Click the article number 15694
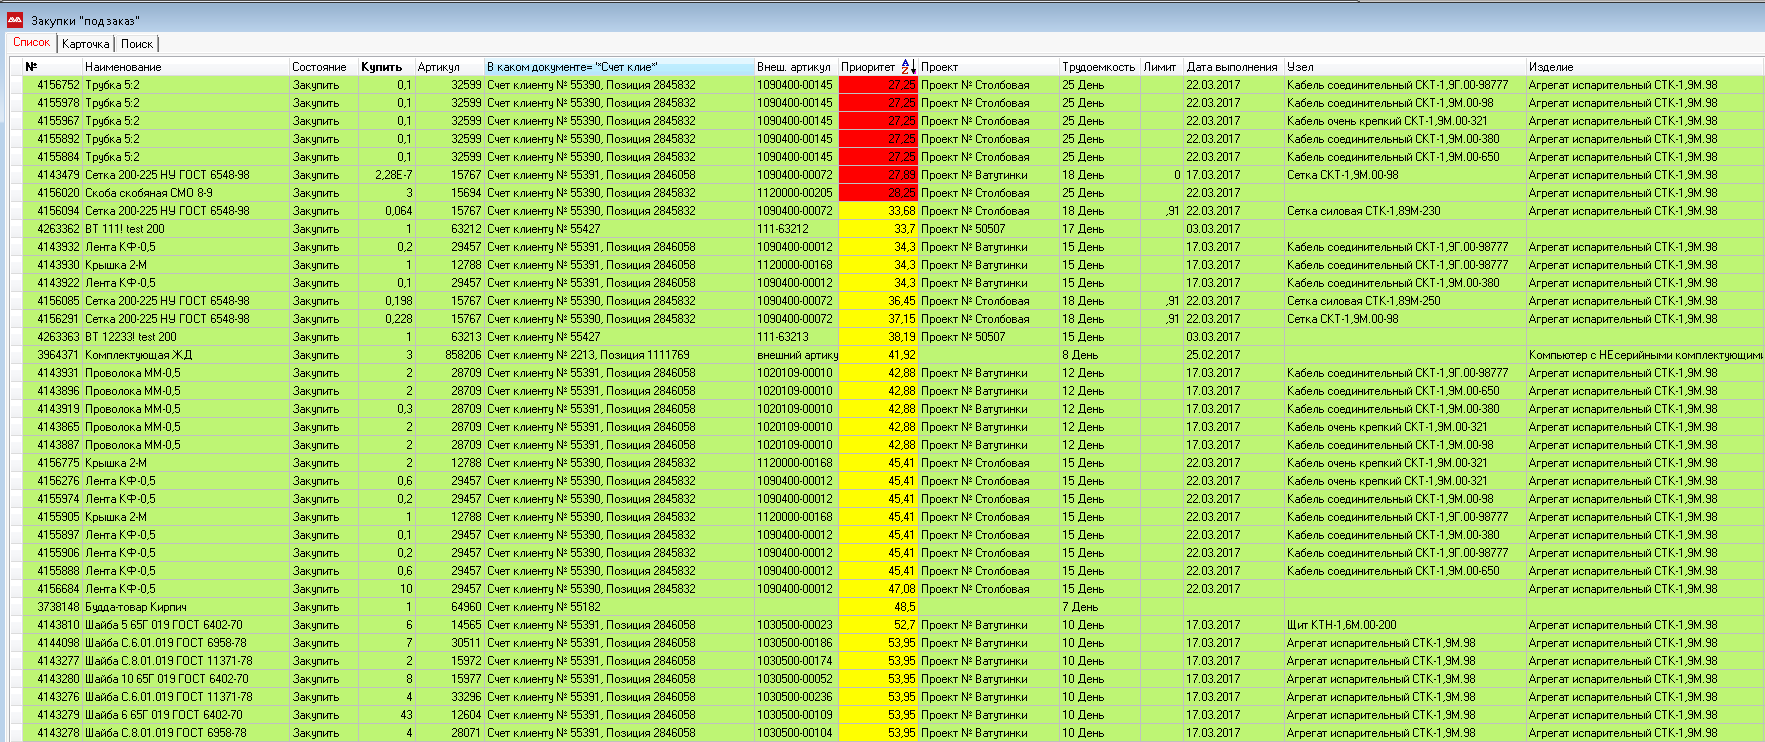 pyautogui.click(x=466, y=193)
